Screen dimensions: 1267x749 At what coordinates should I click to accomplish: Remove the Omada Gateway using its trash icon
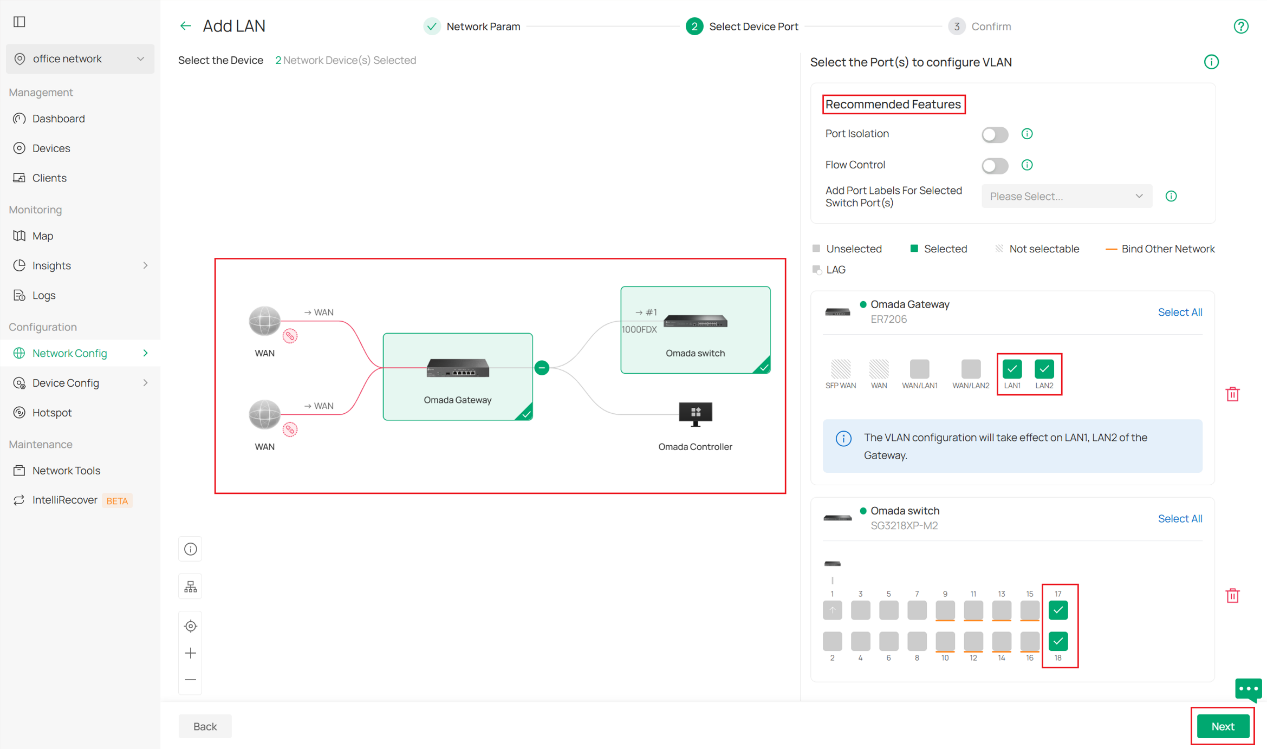click(x=1232, y=394)
